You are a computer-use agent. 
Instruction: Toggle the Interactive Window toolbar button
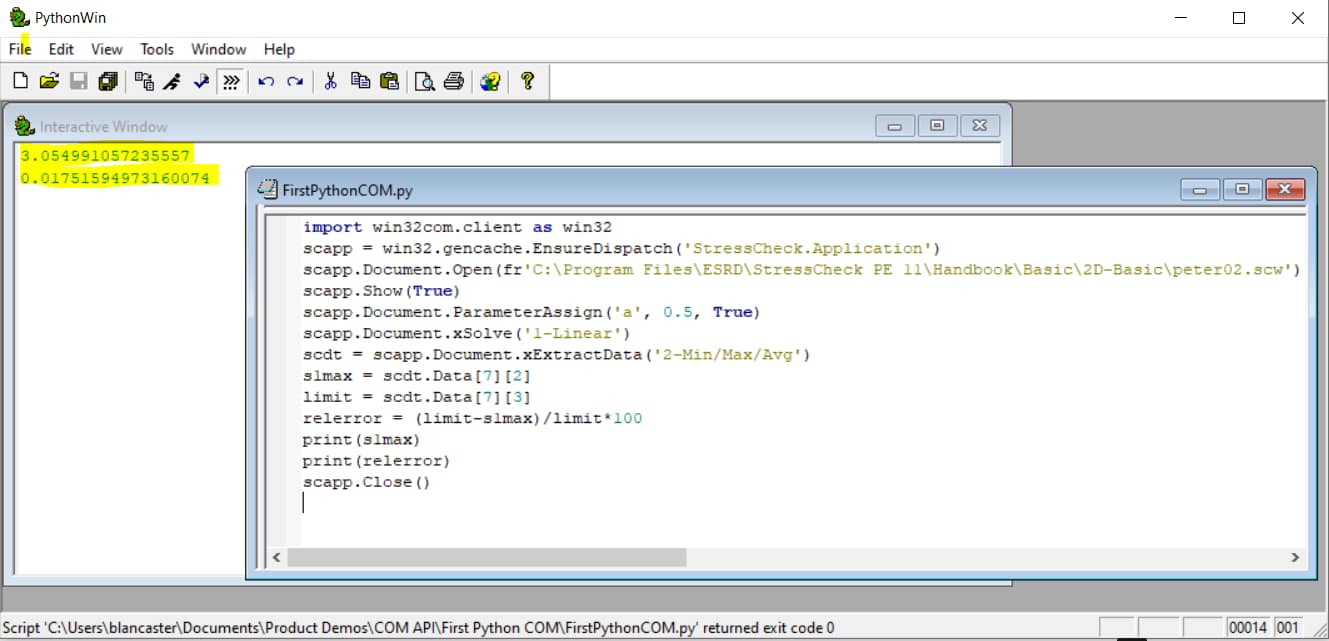[x=231, y=82]
